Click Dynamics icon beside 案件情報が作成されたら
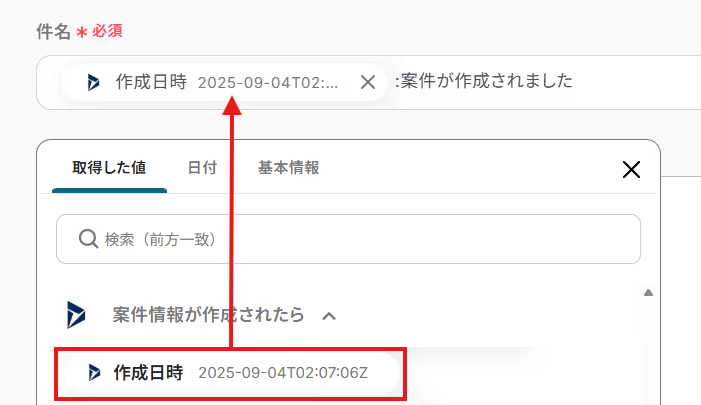Viewport: 701px width, 405px height. [76, 315]
